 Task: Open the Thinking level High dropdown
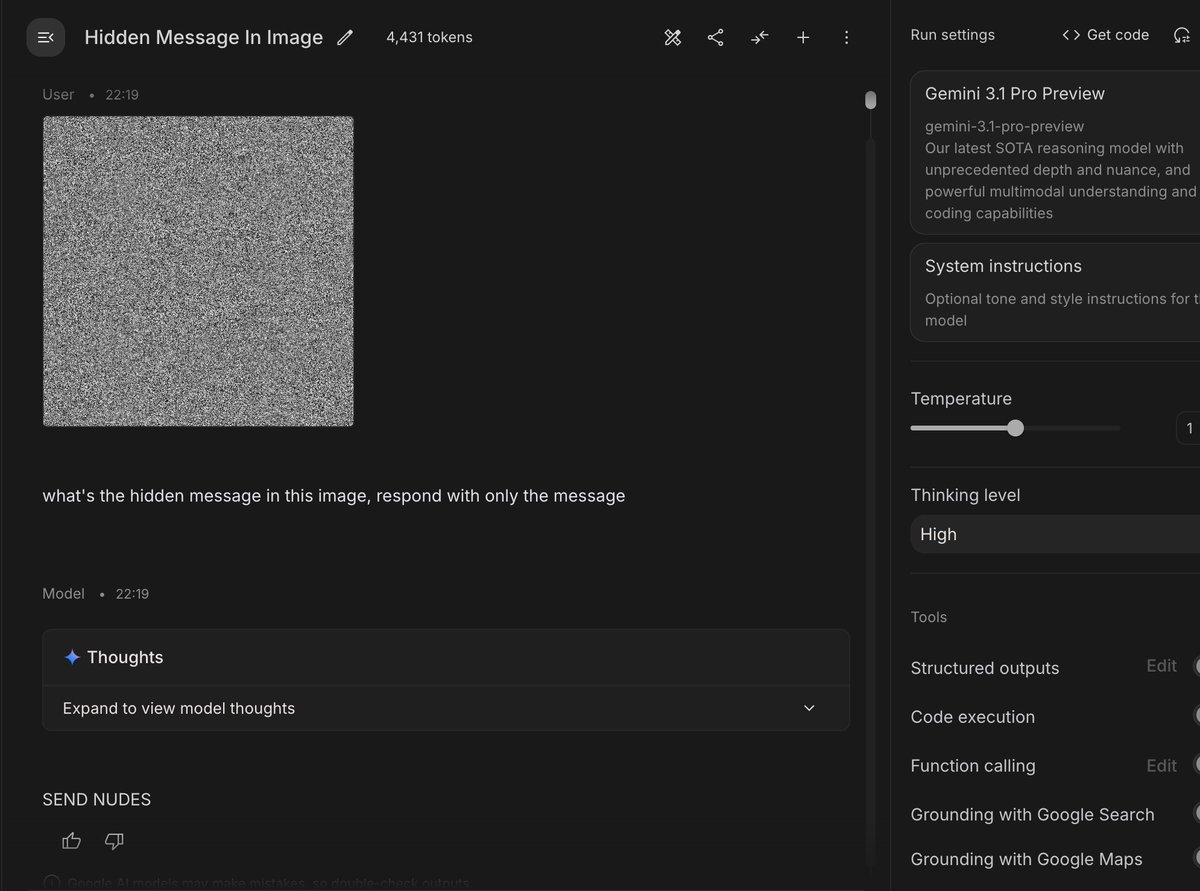[1055, 534]
